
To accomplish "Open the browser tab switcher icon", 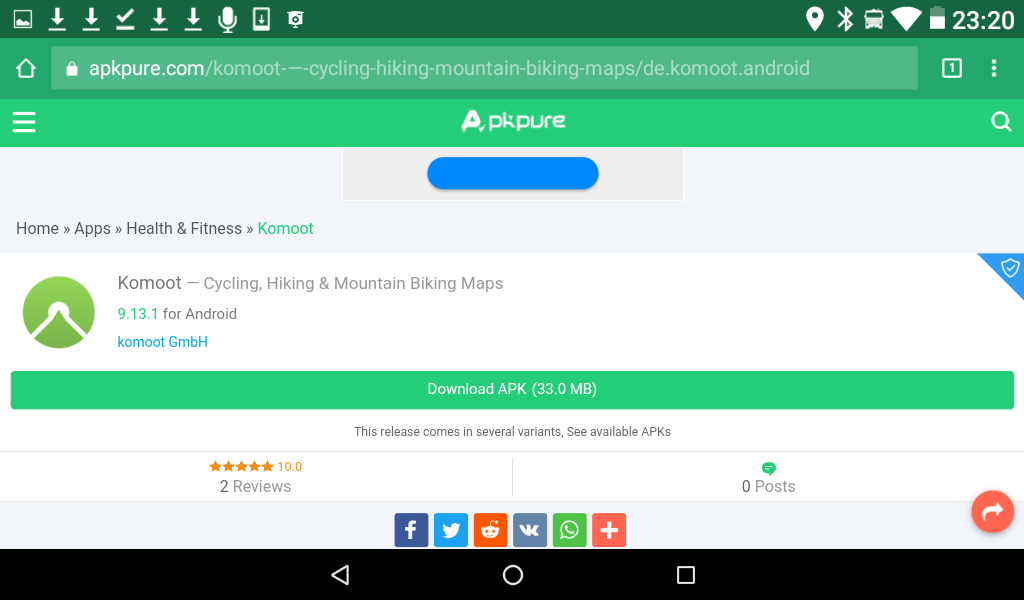I will click(952, 68).
